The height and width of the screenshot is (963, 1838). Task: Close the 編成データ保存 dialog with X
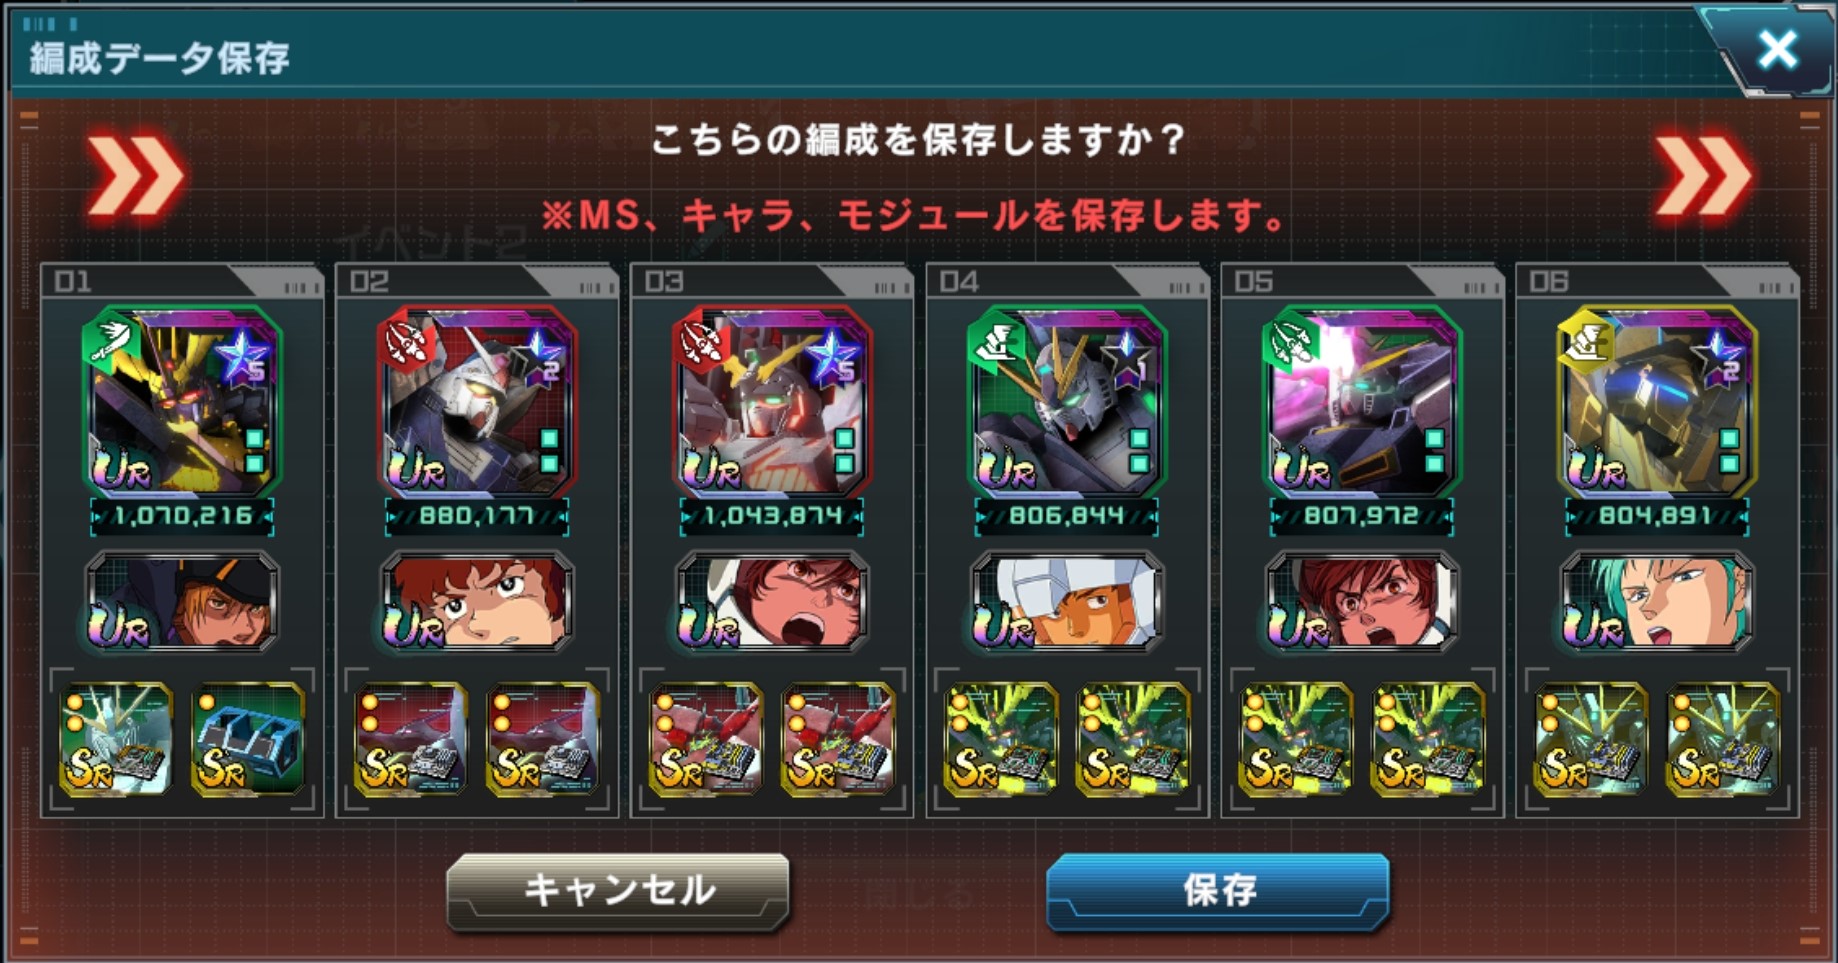[x=1777, y=49]
